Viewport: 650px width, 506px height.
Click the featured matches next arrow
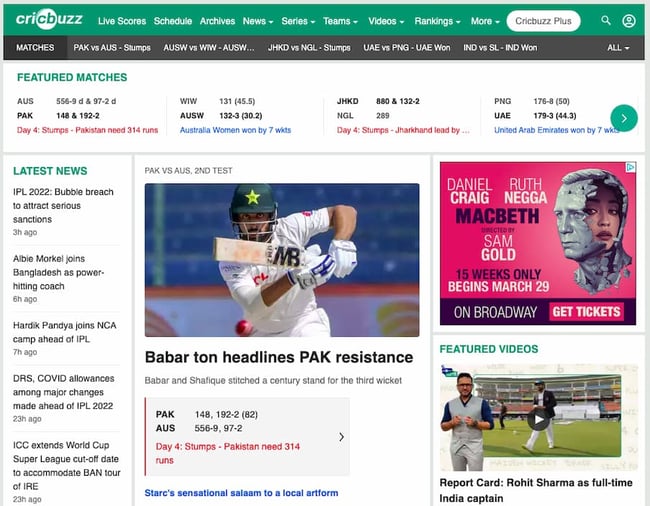click(x=623, y=119)
